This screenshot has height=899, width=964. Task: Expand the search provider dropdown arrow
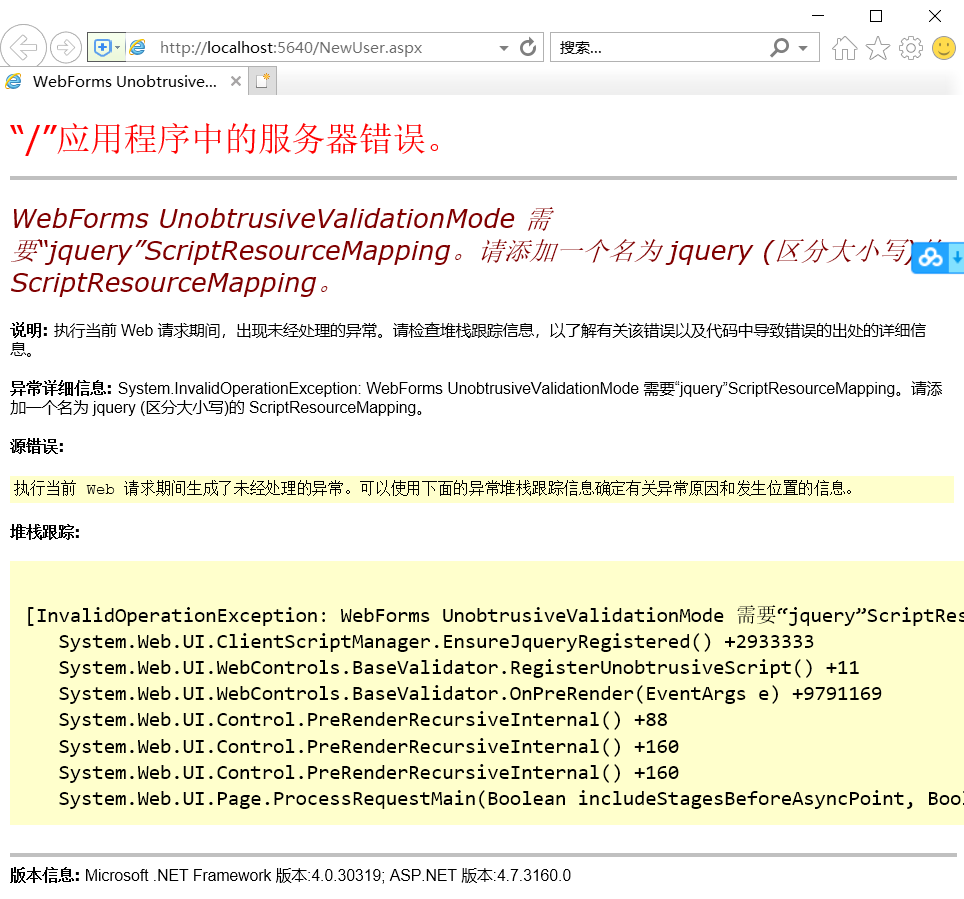(803, 48)
